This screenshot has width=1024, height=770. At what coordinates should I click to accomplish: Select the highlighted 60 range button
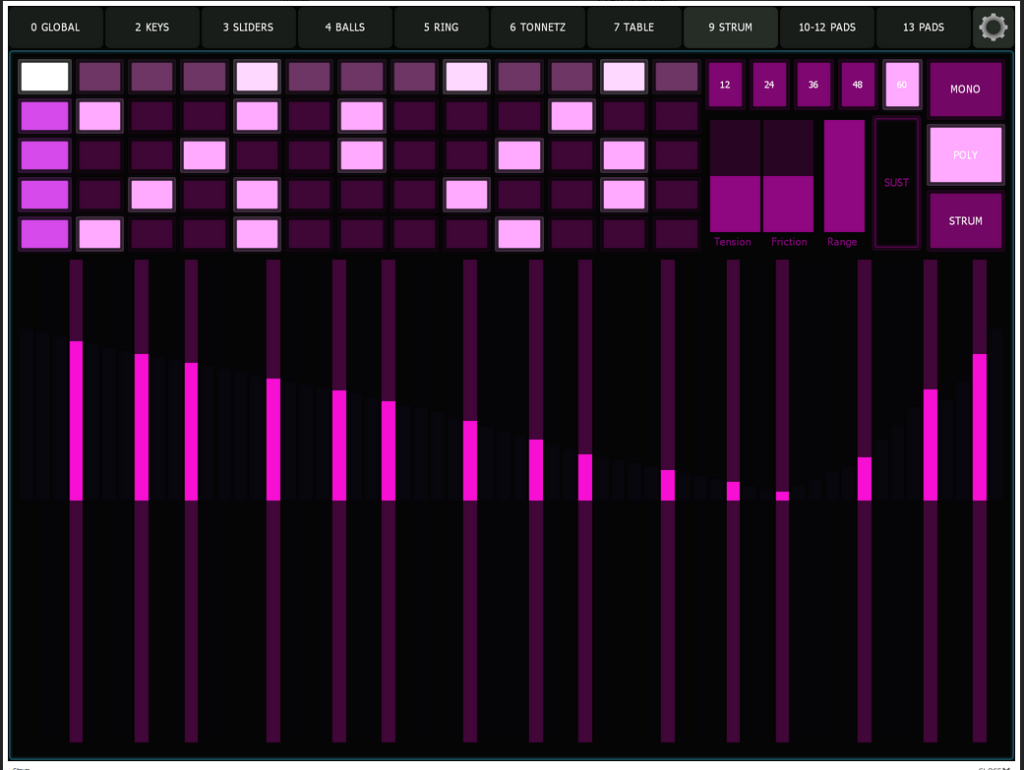pos(902,84)
